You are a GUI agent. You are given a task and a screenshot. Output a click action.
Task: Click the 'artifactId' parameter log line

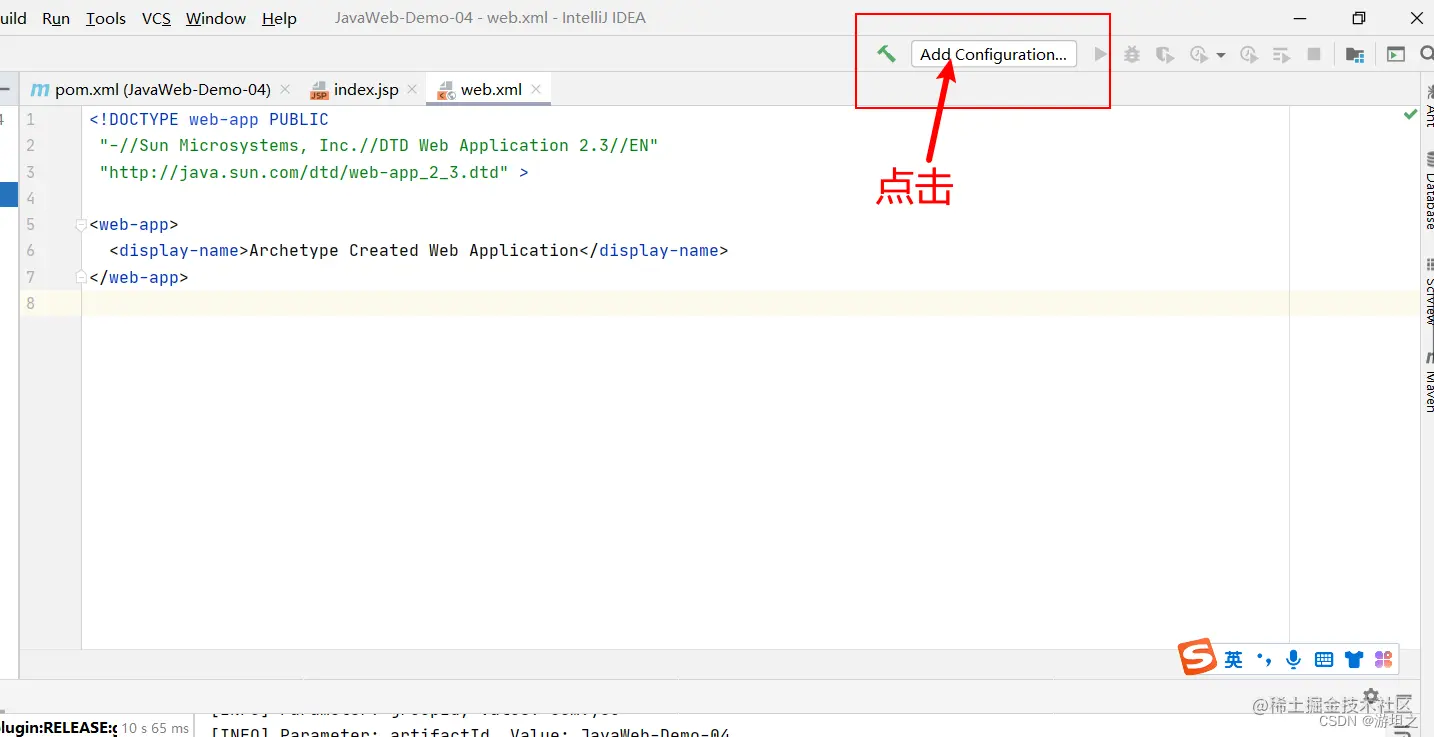tap(470, 732)
